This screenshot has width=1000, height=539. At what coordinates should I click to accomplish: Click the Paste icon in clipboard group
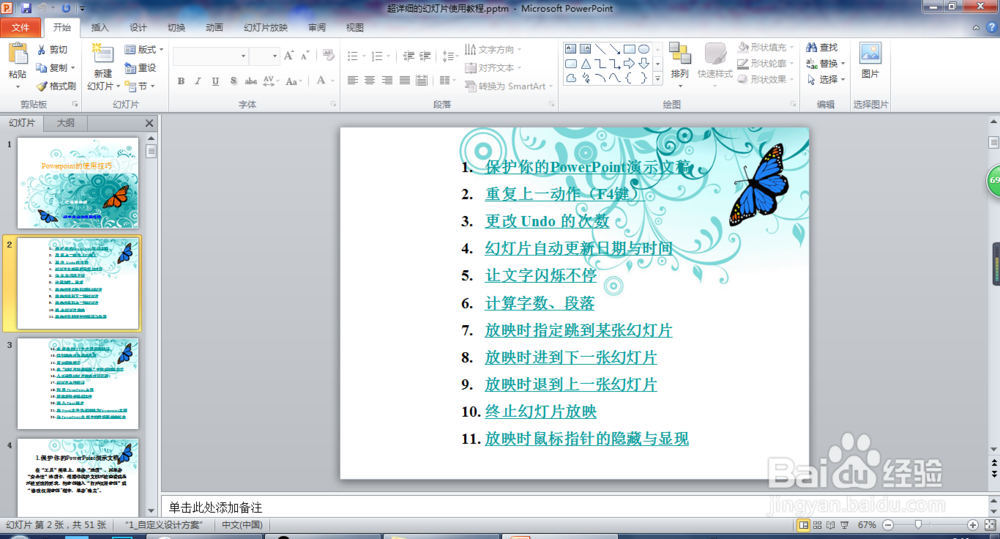18,55
